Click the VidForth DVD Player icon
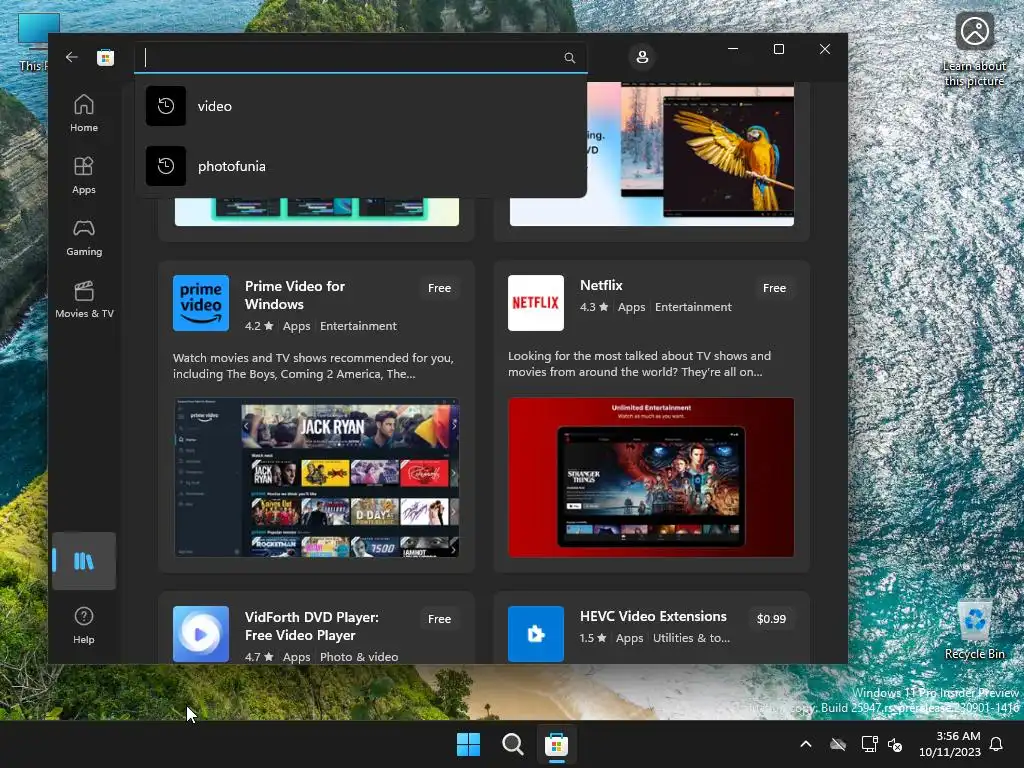Screen dimensions: 1024x768 click(201, 634)
